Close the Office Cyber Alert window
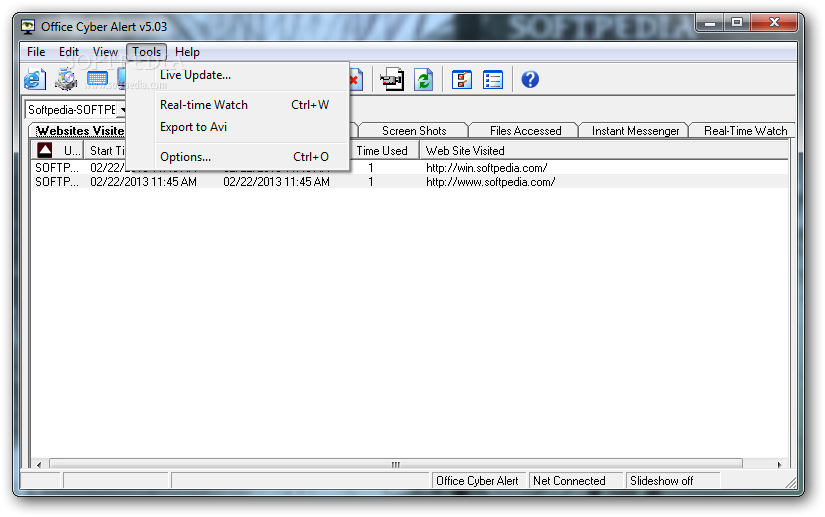825x517 pixels. [x=773, y=23]
